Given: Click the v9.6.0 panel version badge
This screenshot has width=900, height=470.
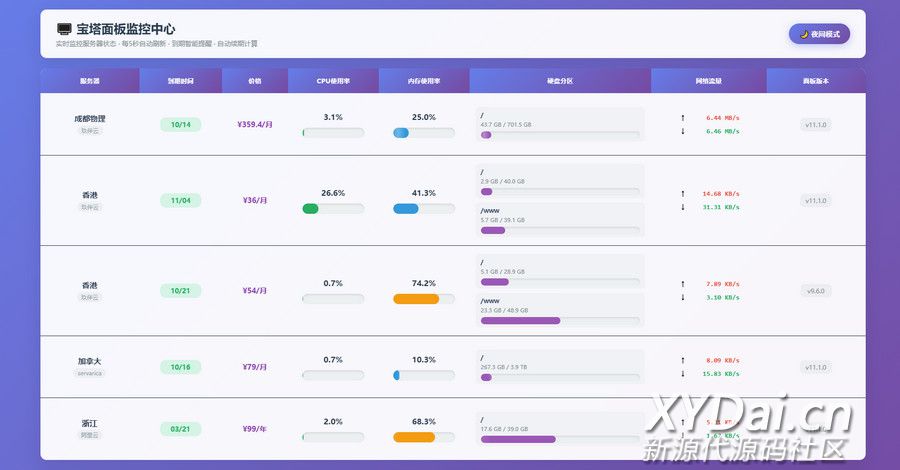Looking at the screenshot, I should pos(816,291).
